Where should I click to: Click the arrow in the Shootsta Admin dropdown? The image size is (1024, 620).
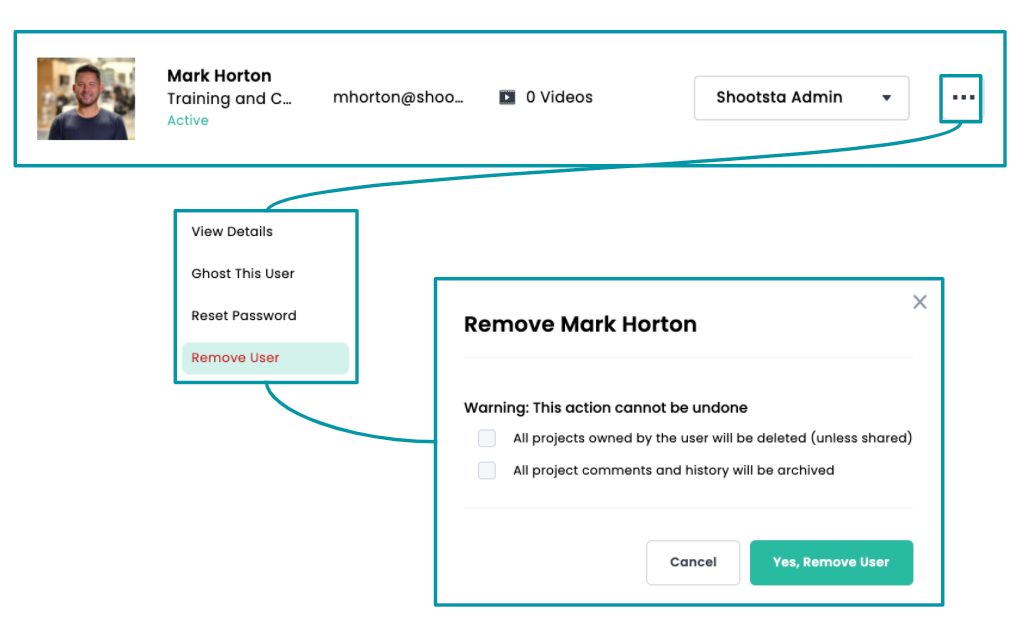click(886, 98)
